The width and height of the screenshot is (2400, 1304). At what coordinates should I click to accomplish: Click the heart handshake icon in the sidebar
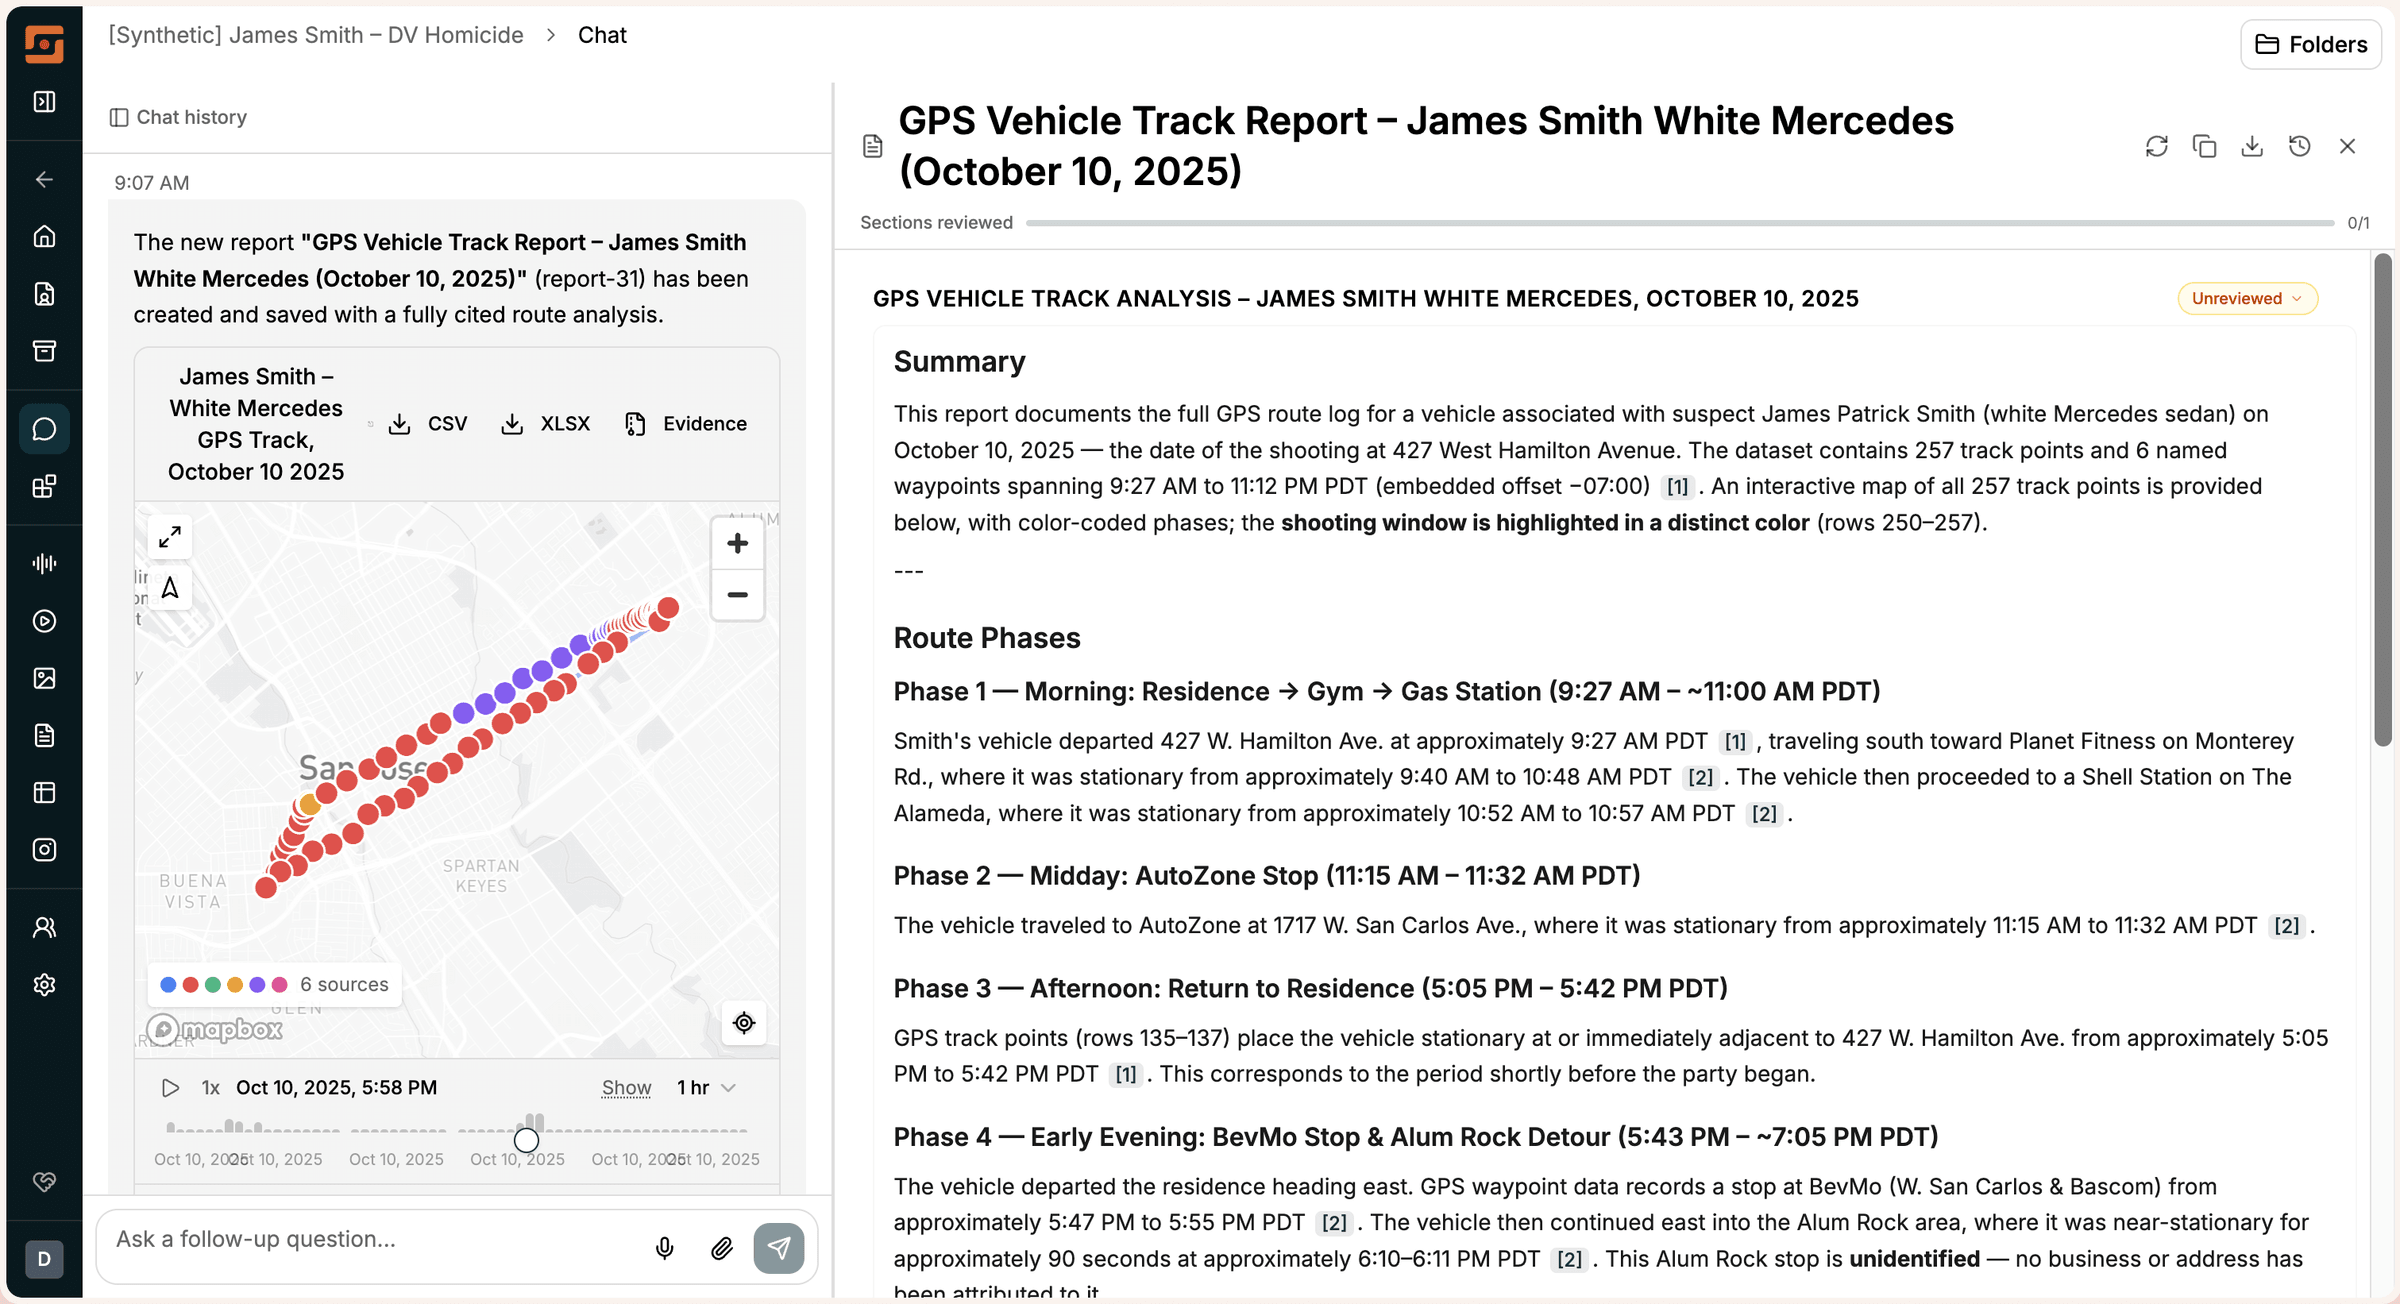[44, 1182]
